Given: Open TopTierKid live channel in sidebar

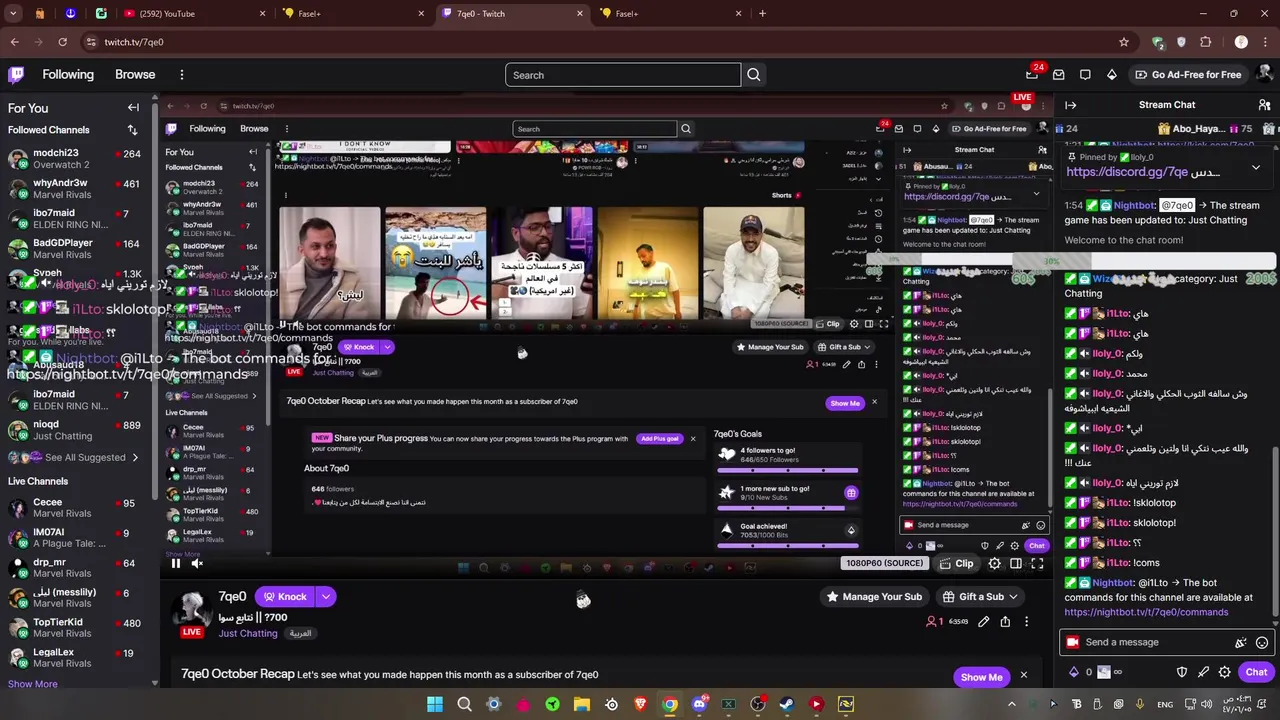Looking at the screenshot, I should pyautogui.click(x=75, y=628).
